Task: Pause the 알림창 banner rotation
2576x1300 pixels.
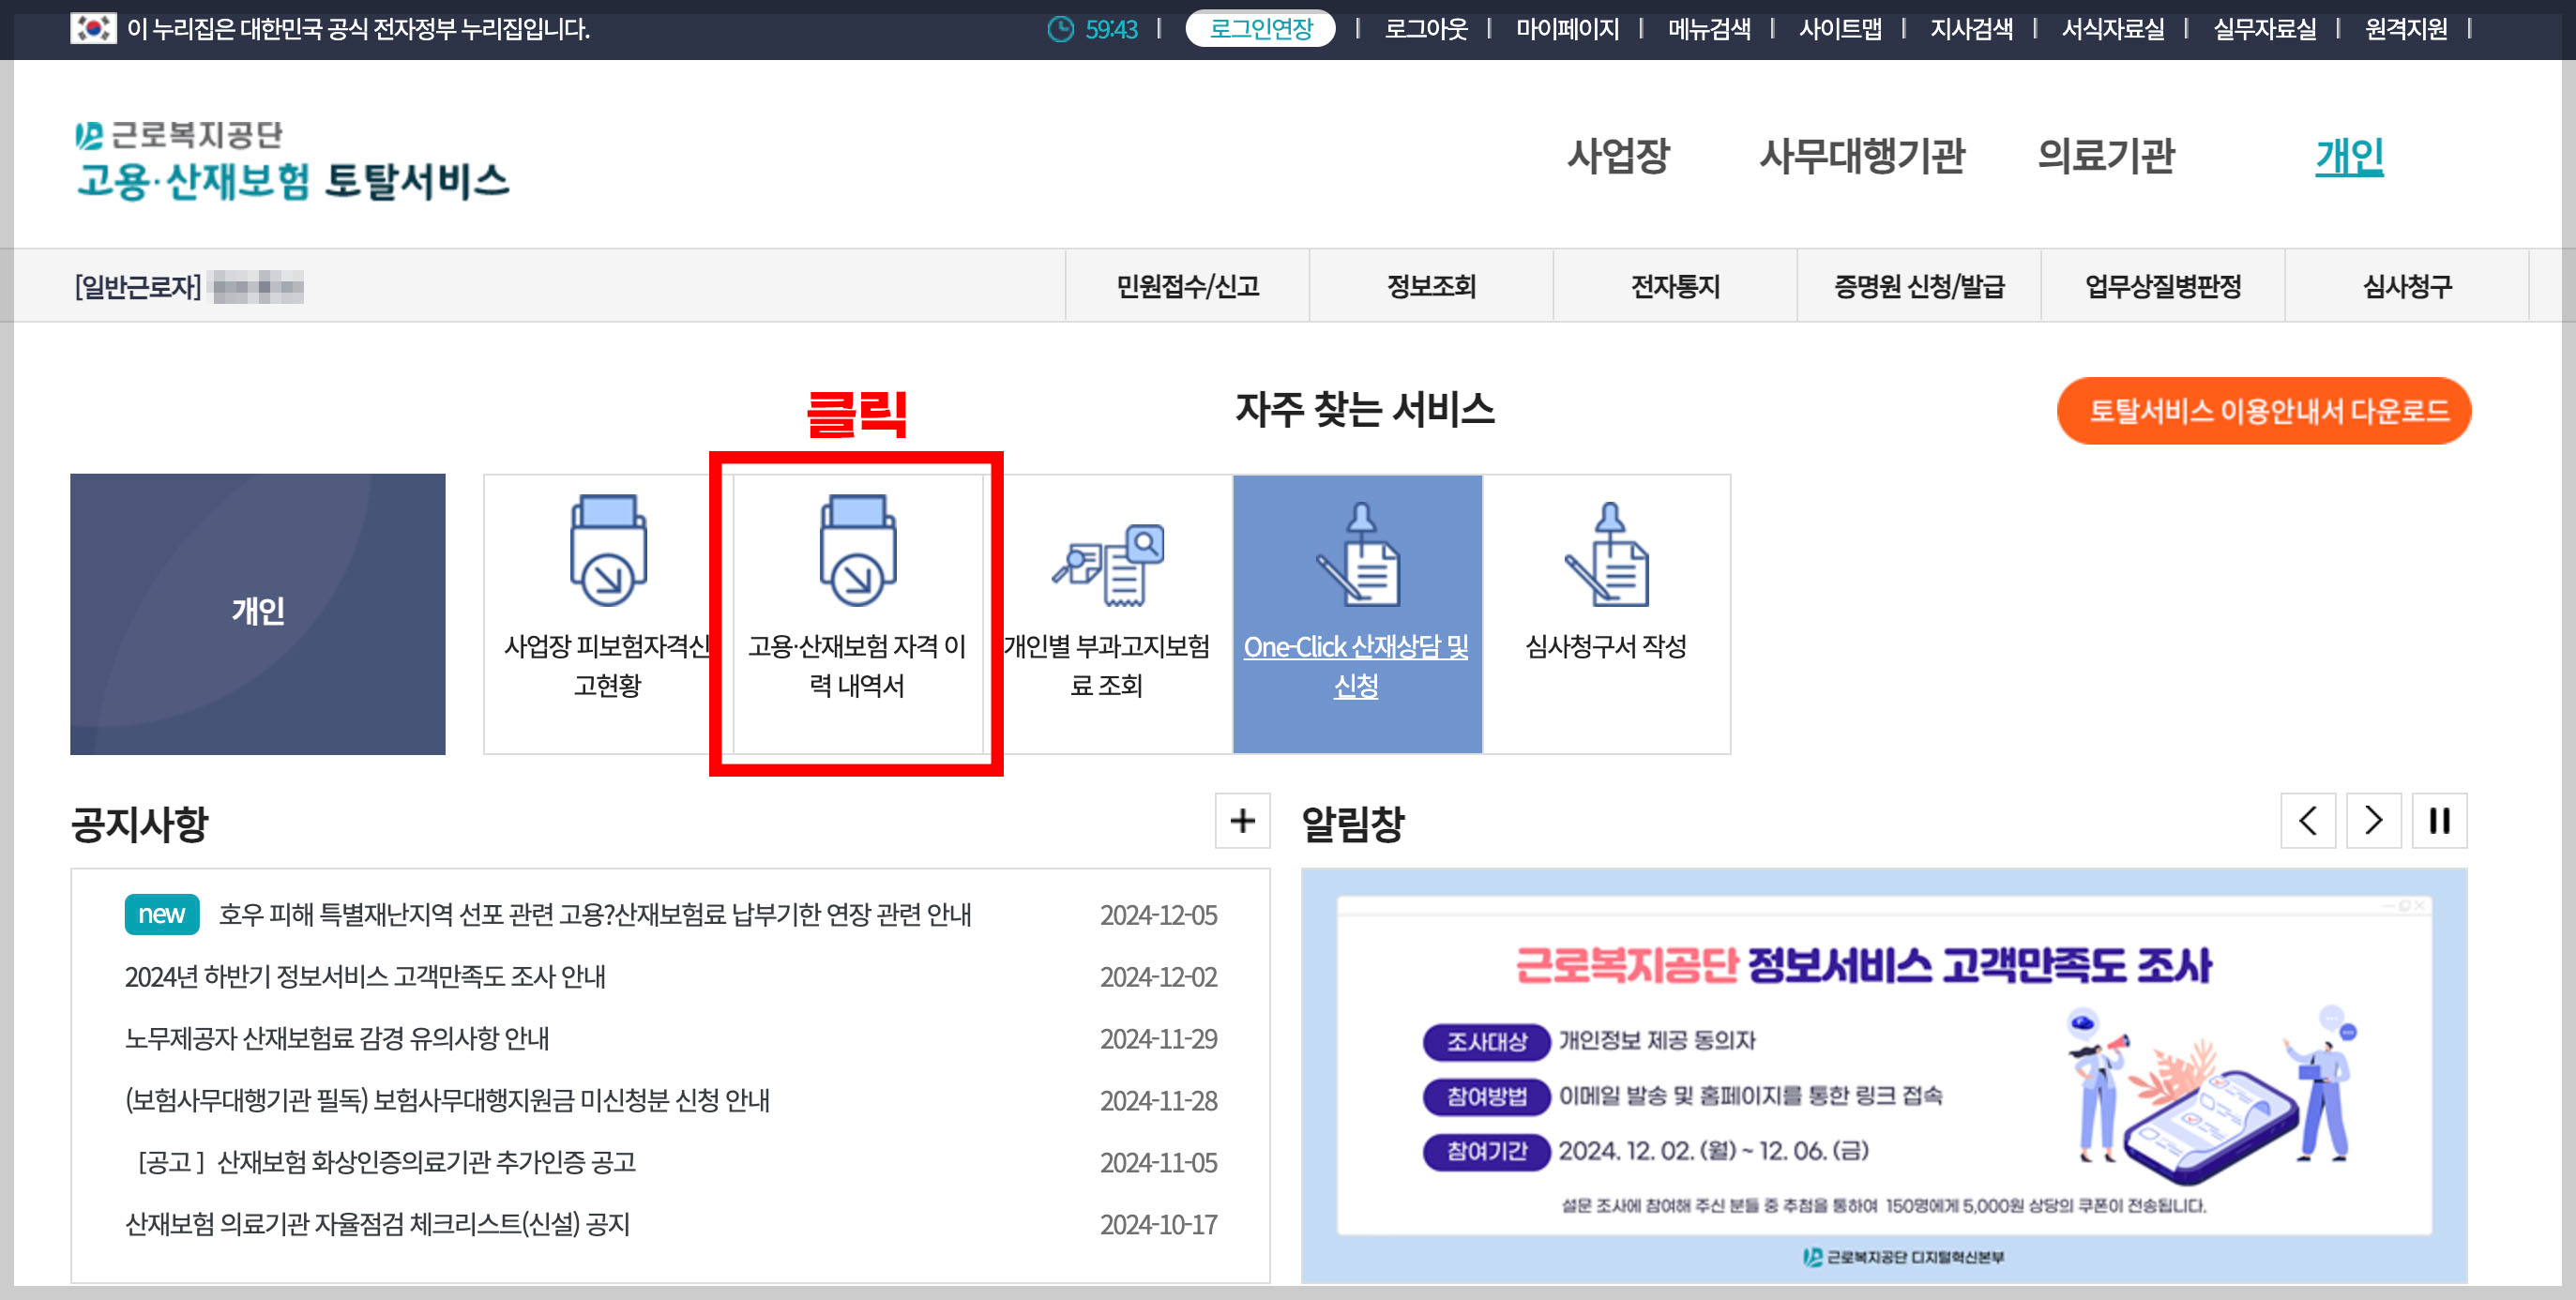Action: click(x=2440, y=821)
